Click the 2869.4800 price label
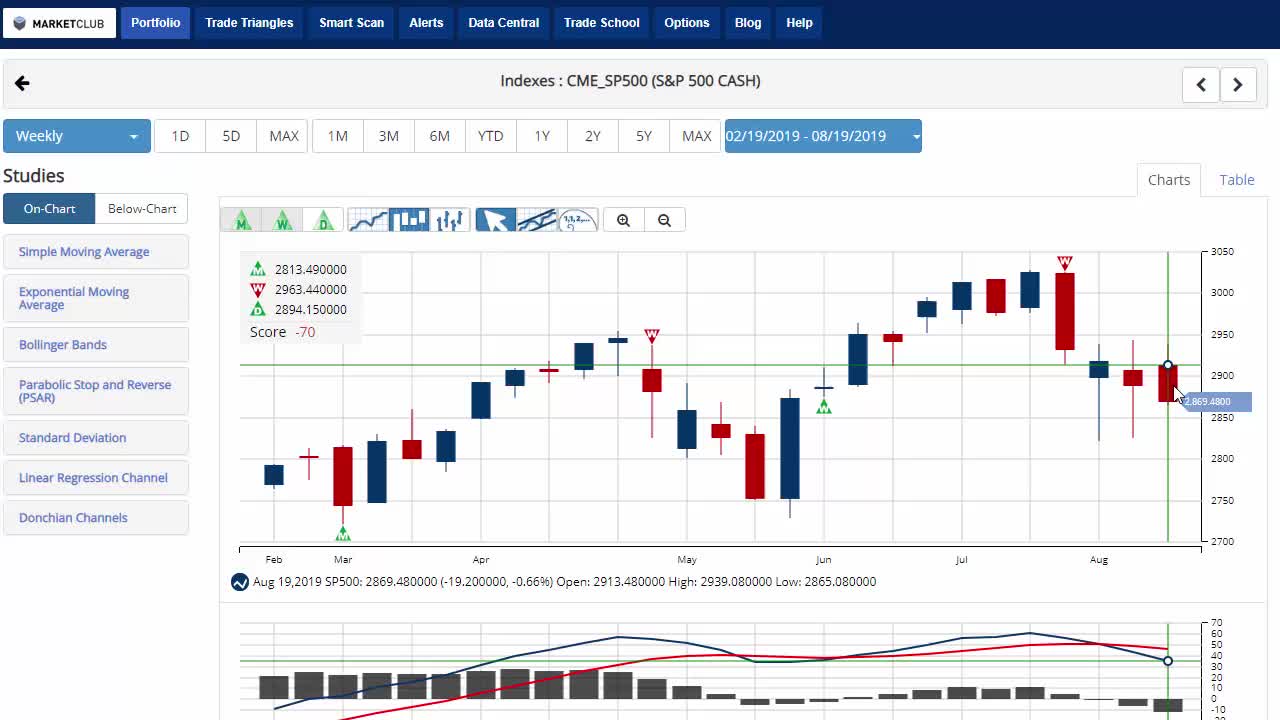The width and height of the screenshot is (1280, 720). pyautogui.click(x=1215, y=402)
